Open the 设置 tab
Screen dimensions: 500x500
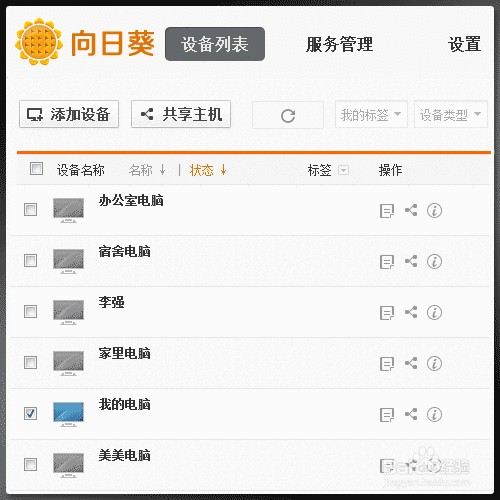(x=464, y=44)
